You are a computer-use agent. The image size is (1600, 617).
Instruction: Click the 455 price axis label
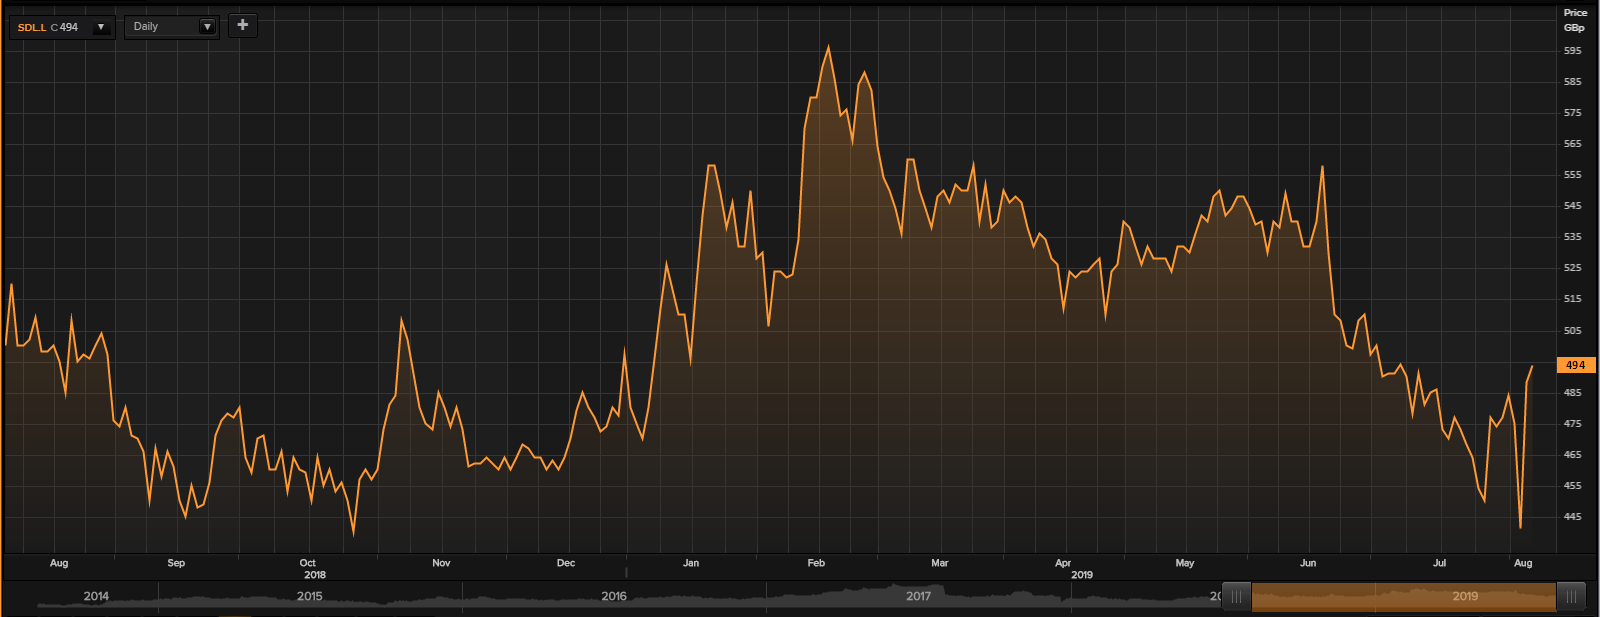(x=1573, y=486)
